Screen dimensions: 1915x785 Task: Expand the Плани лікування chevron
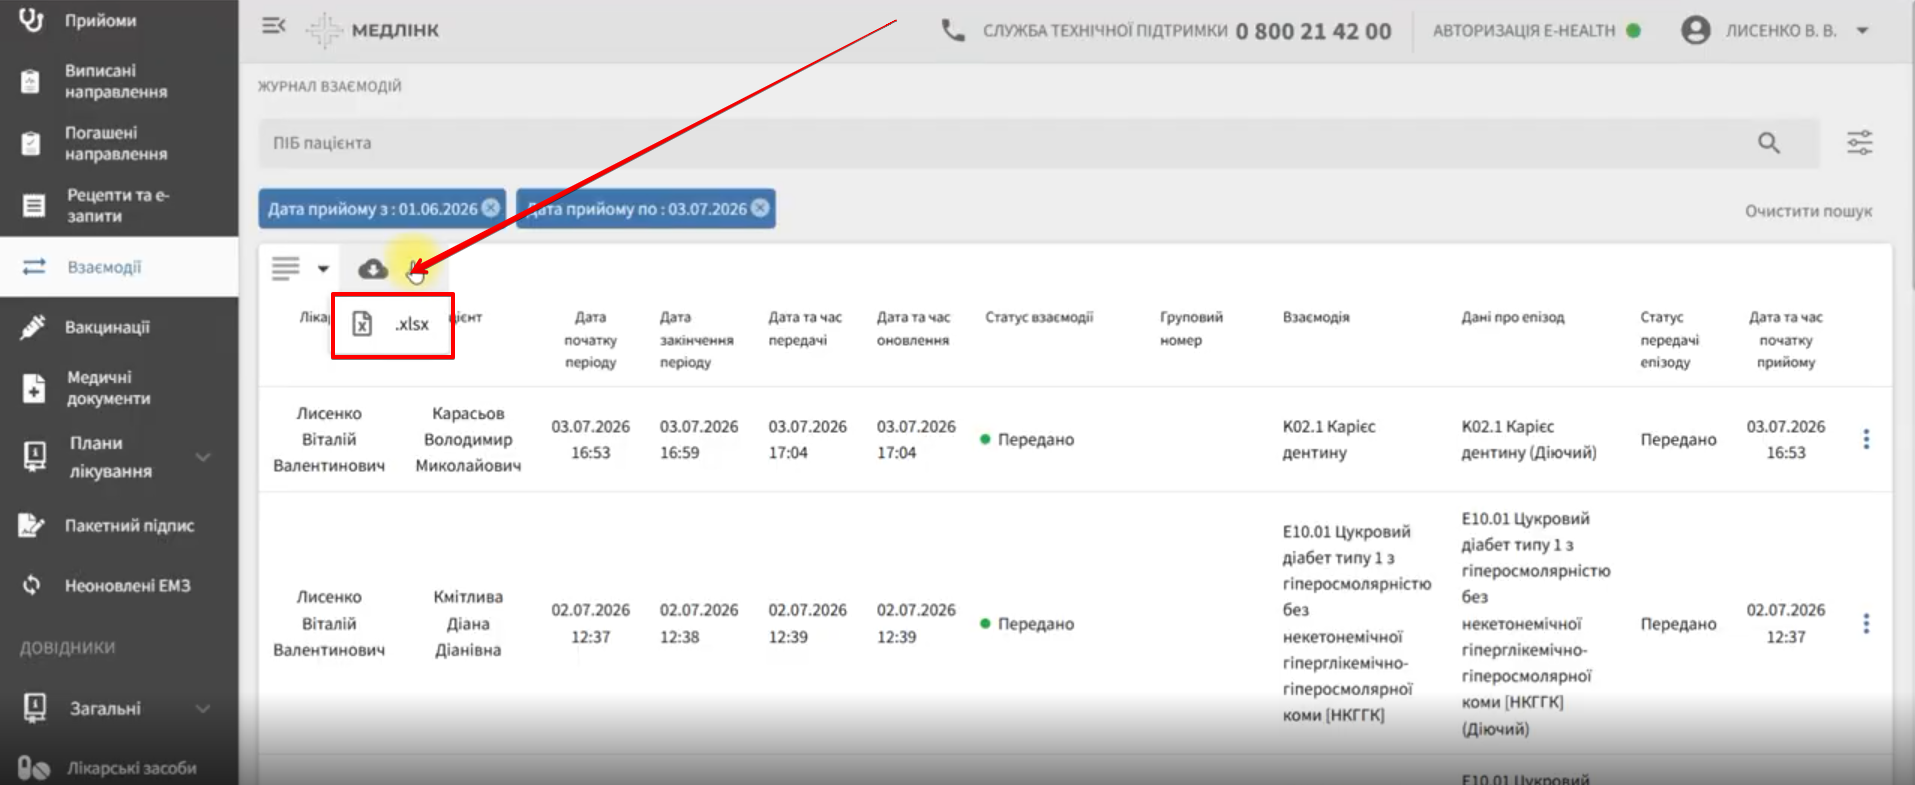203,457
